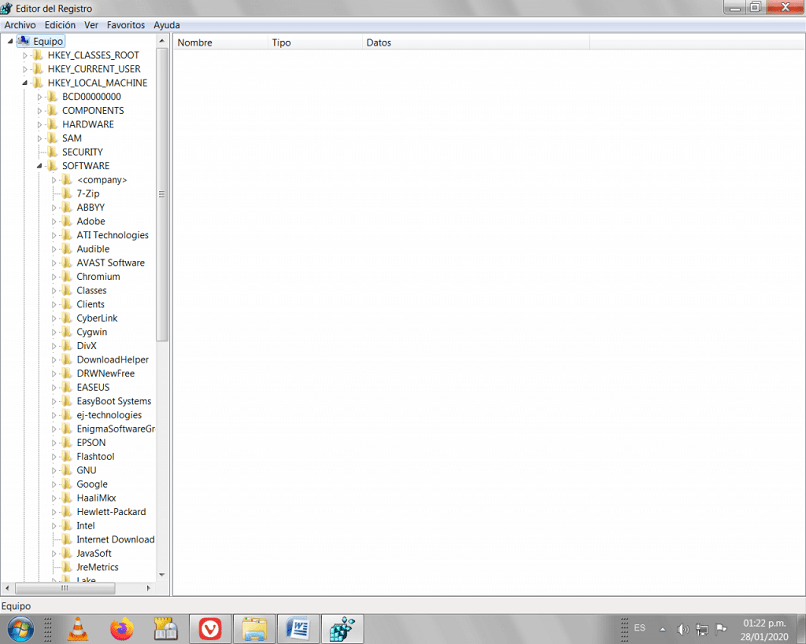Open VLC media player from taskbar
This screenshot has height=644, width=806.
coord(78,629)
